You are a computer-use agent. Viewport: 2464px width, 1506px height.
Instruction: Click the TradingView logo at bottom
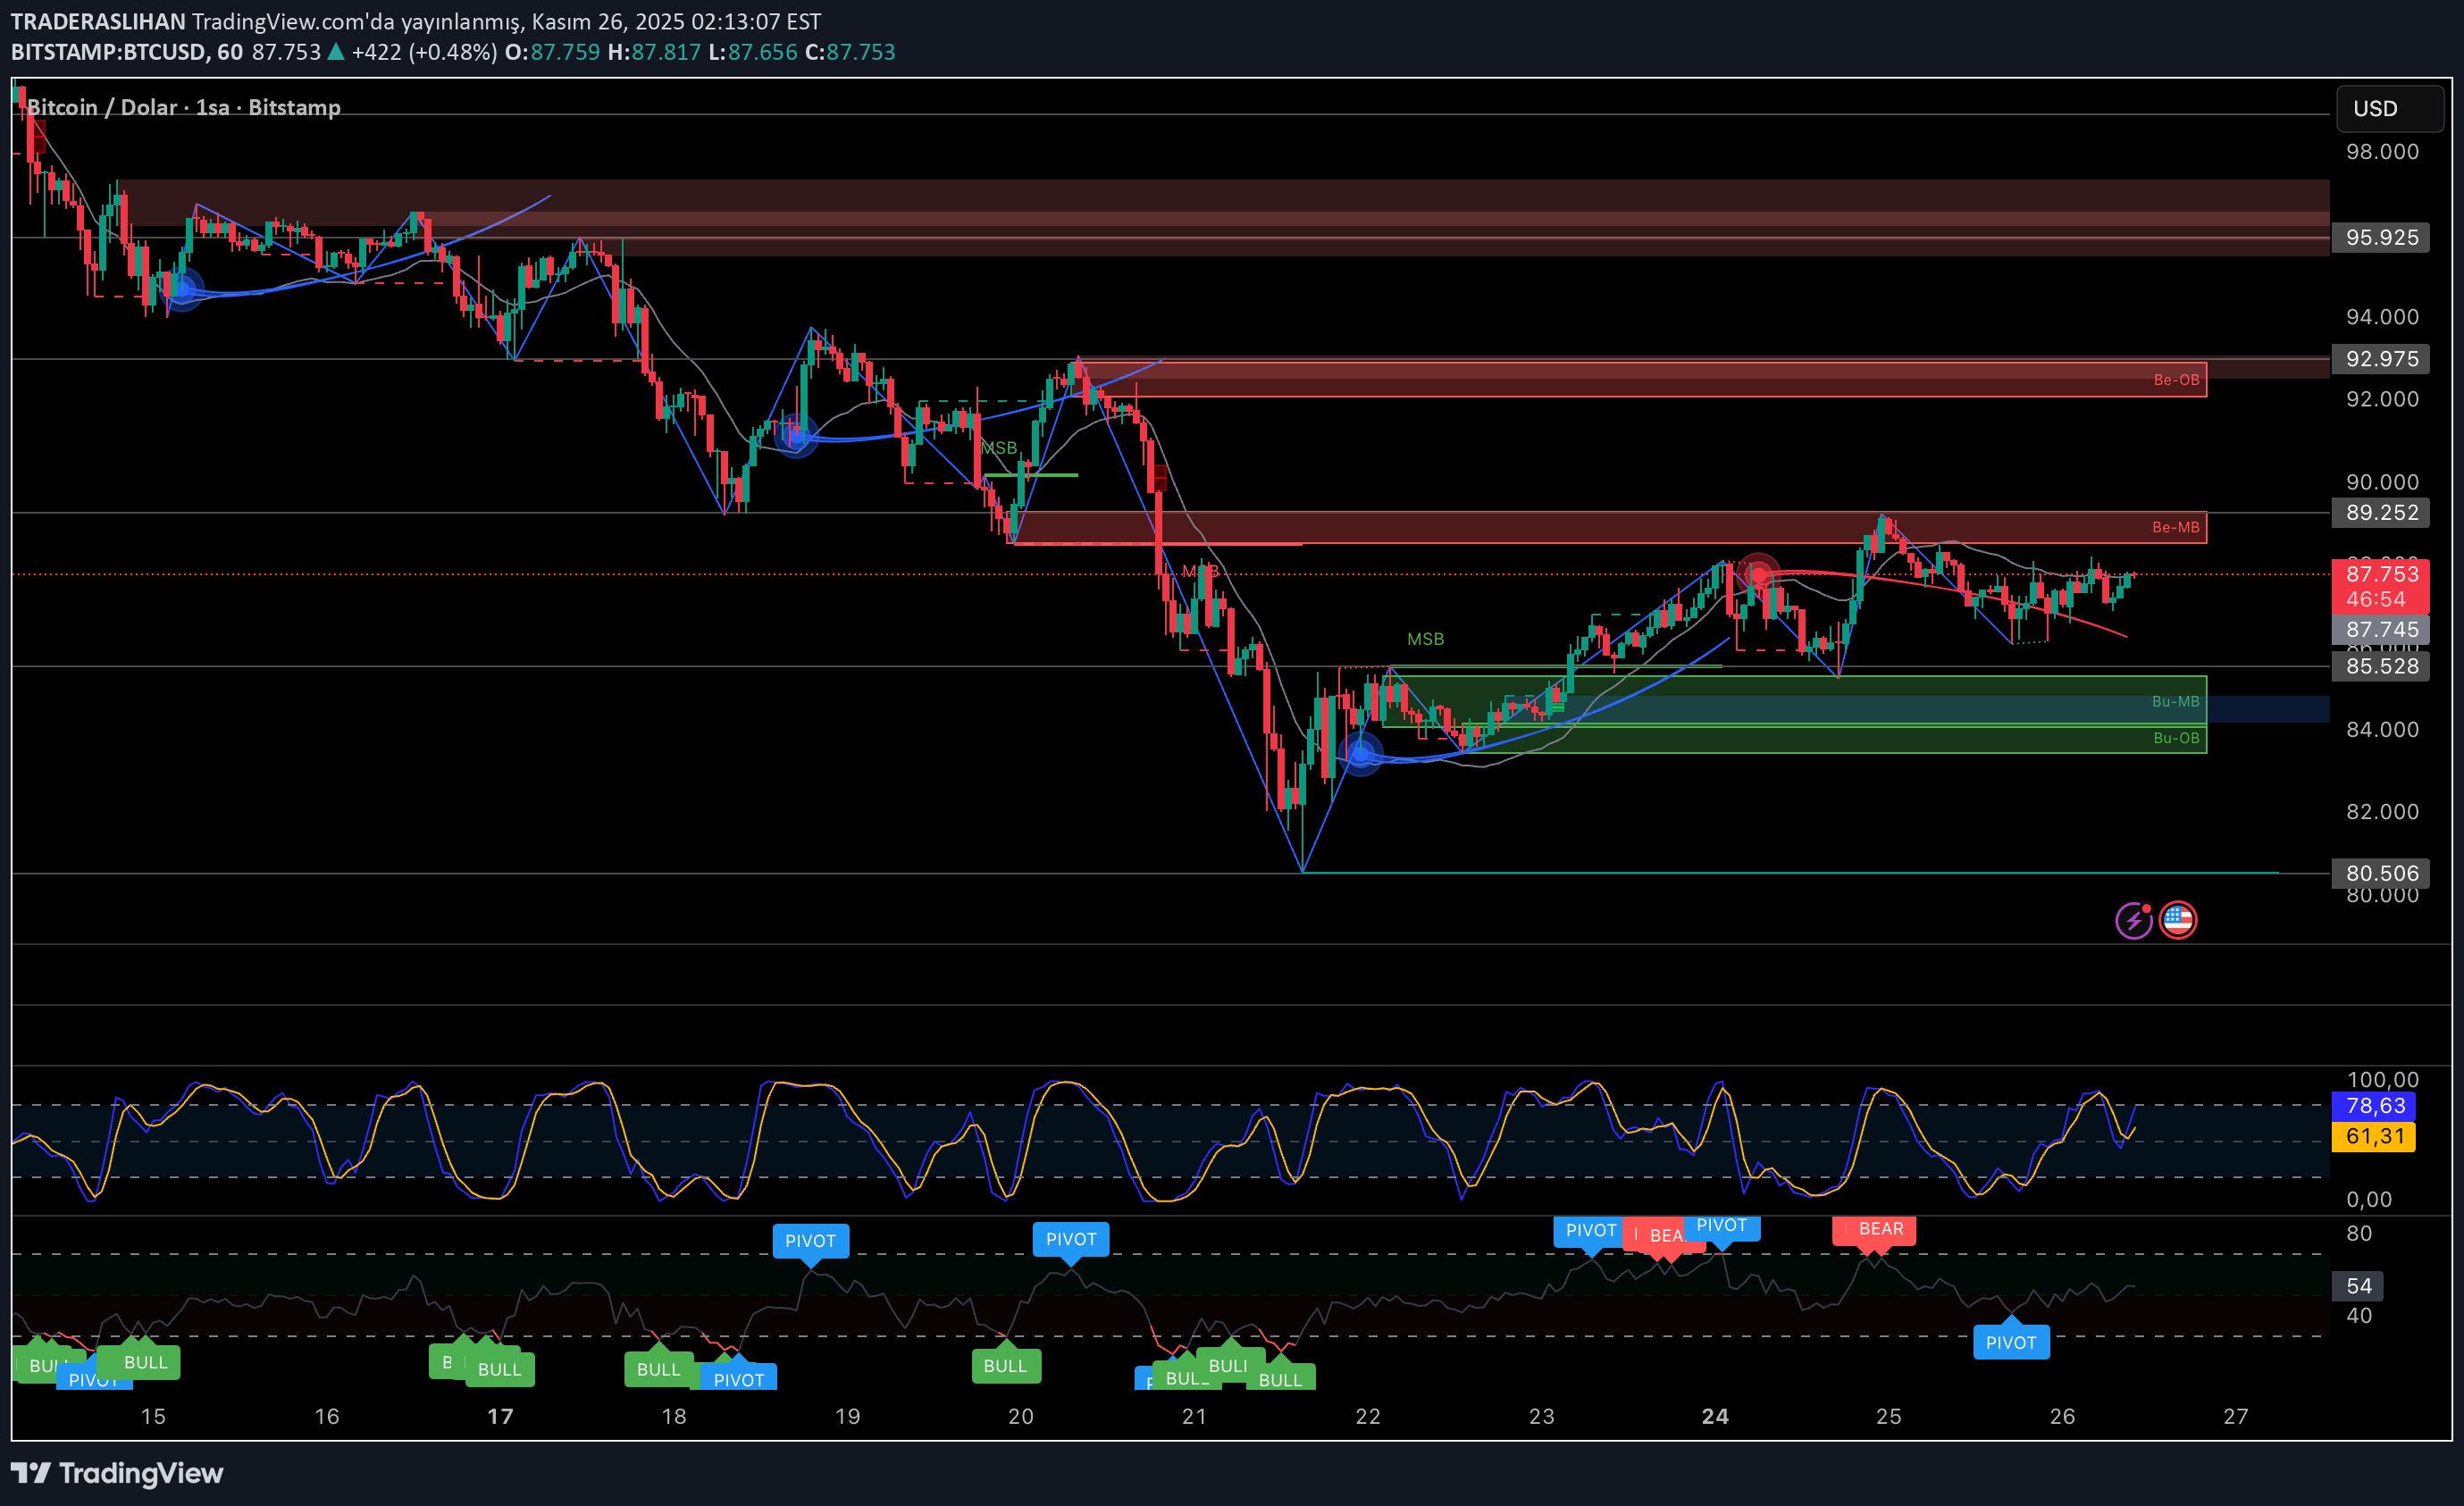(x=117, y=1472)
